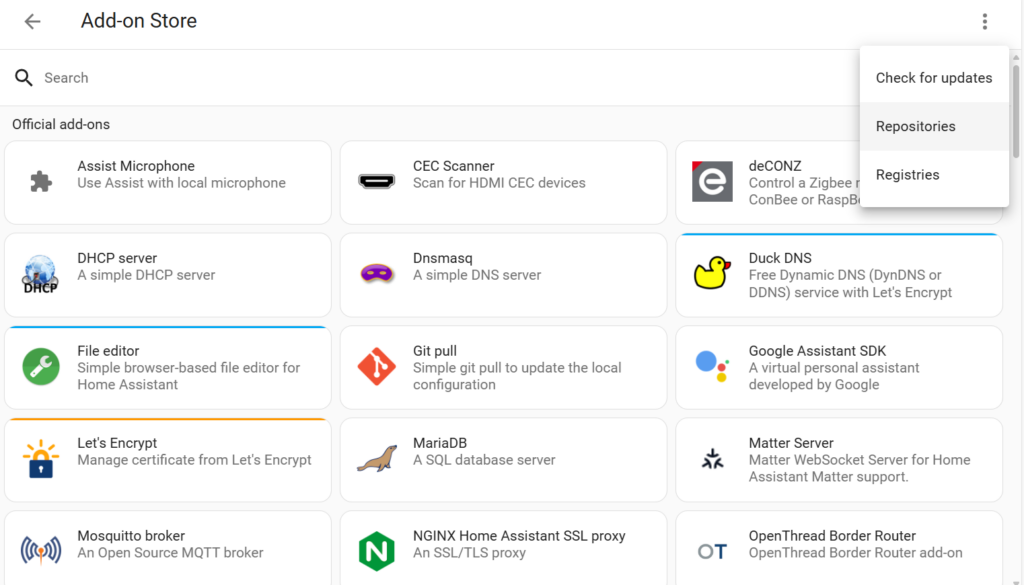
Task: Click the DHCP server globe icon
Action: 40,274
